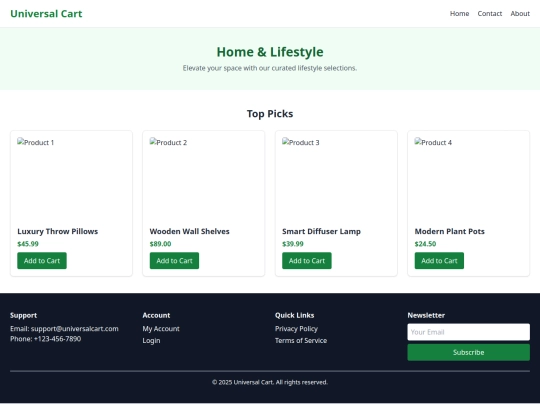Click the Newsletter footer heading

(426, 315)
